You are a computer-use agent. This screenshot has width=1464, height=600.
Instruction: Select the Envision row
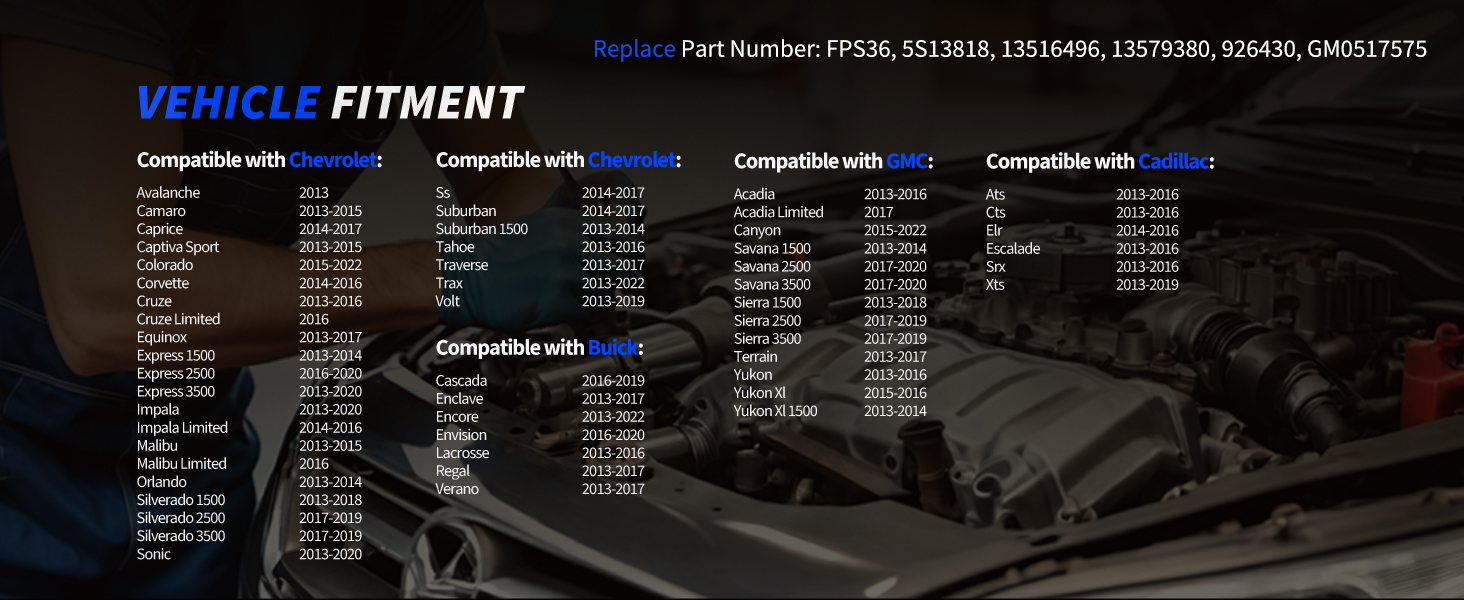[x=540, y=434]
